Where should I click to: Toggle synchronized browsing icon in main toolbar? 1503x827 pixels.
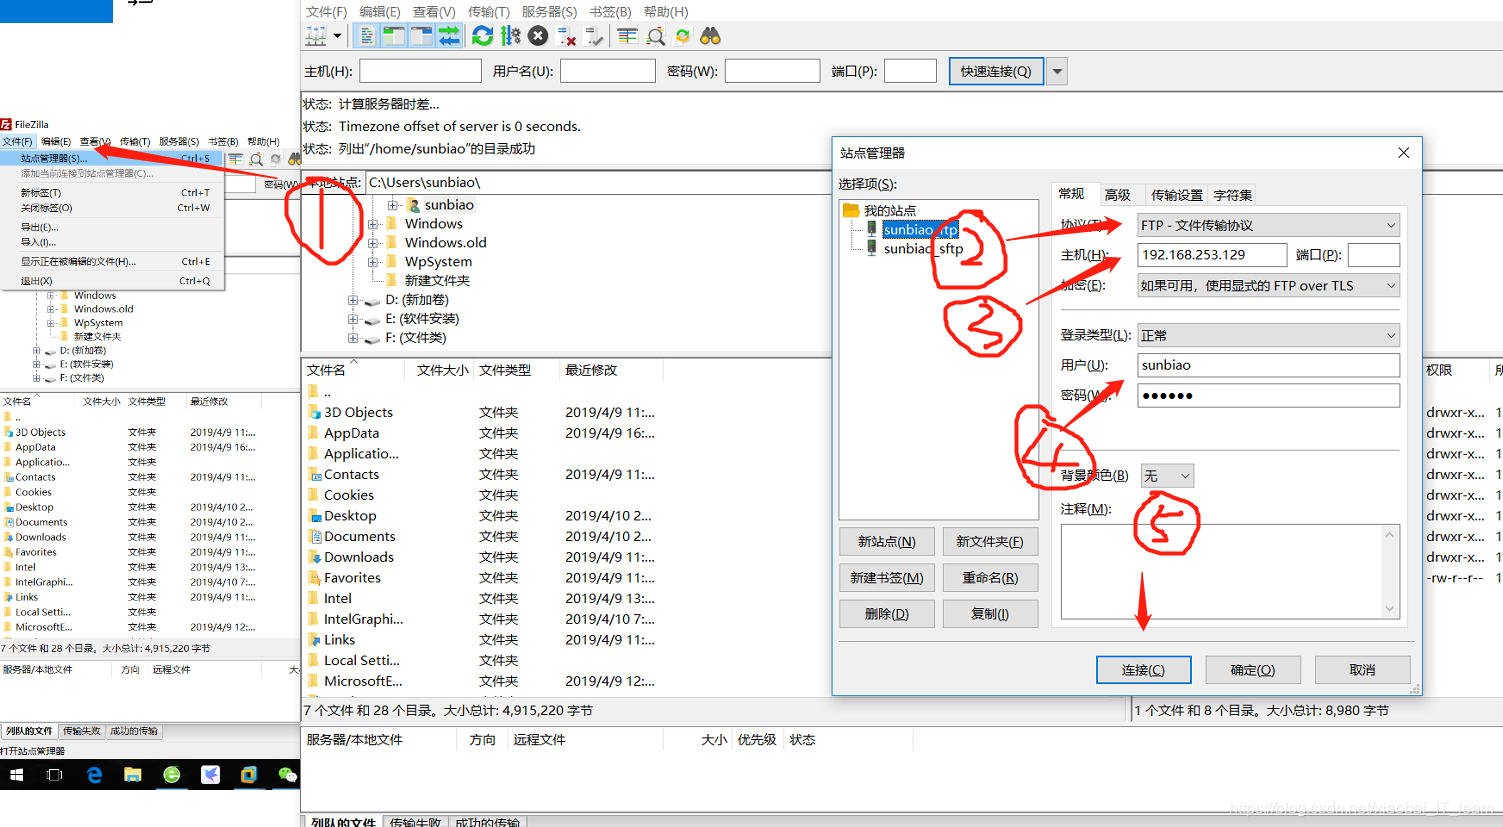(x=682, y=37)
